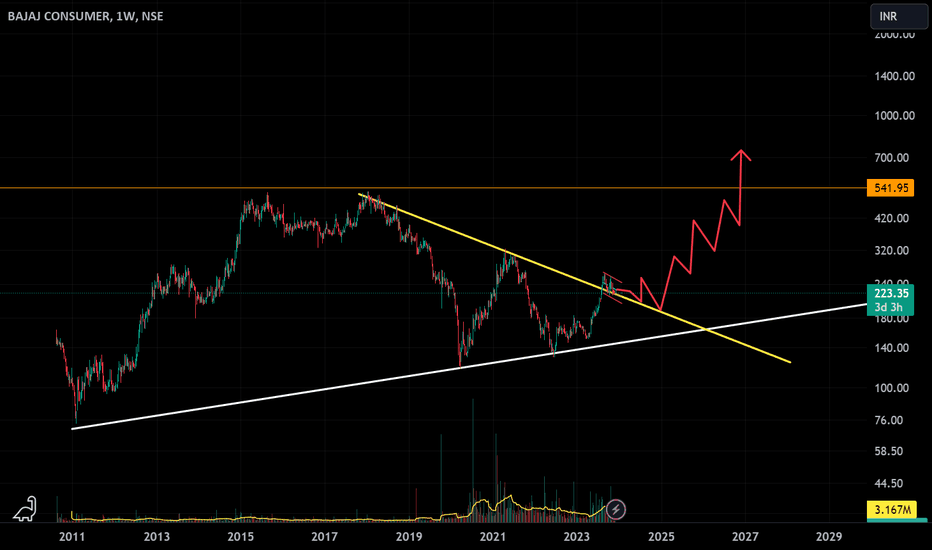Click the 2027 label on time axis
The image size is (932, 550).
coord(745,537)
